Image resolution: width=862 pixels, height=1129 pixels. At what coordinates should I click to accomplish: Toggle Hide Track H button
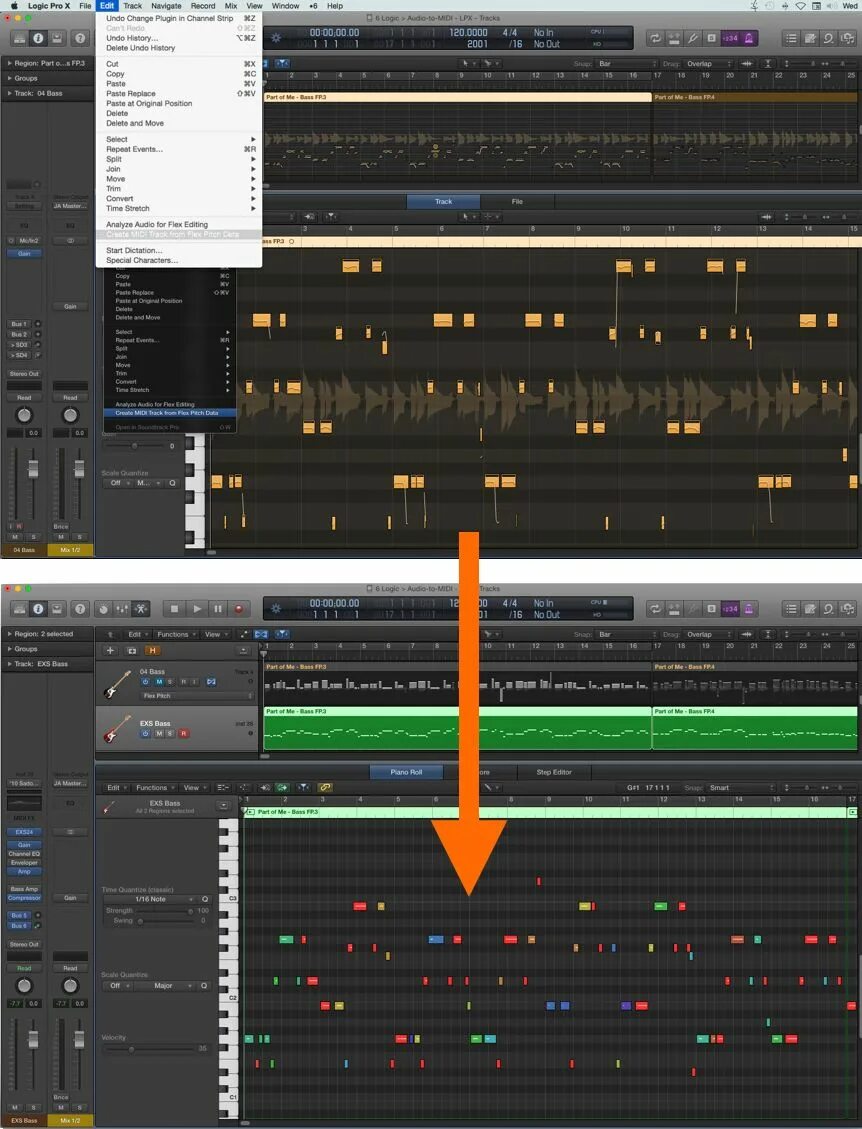152,651
